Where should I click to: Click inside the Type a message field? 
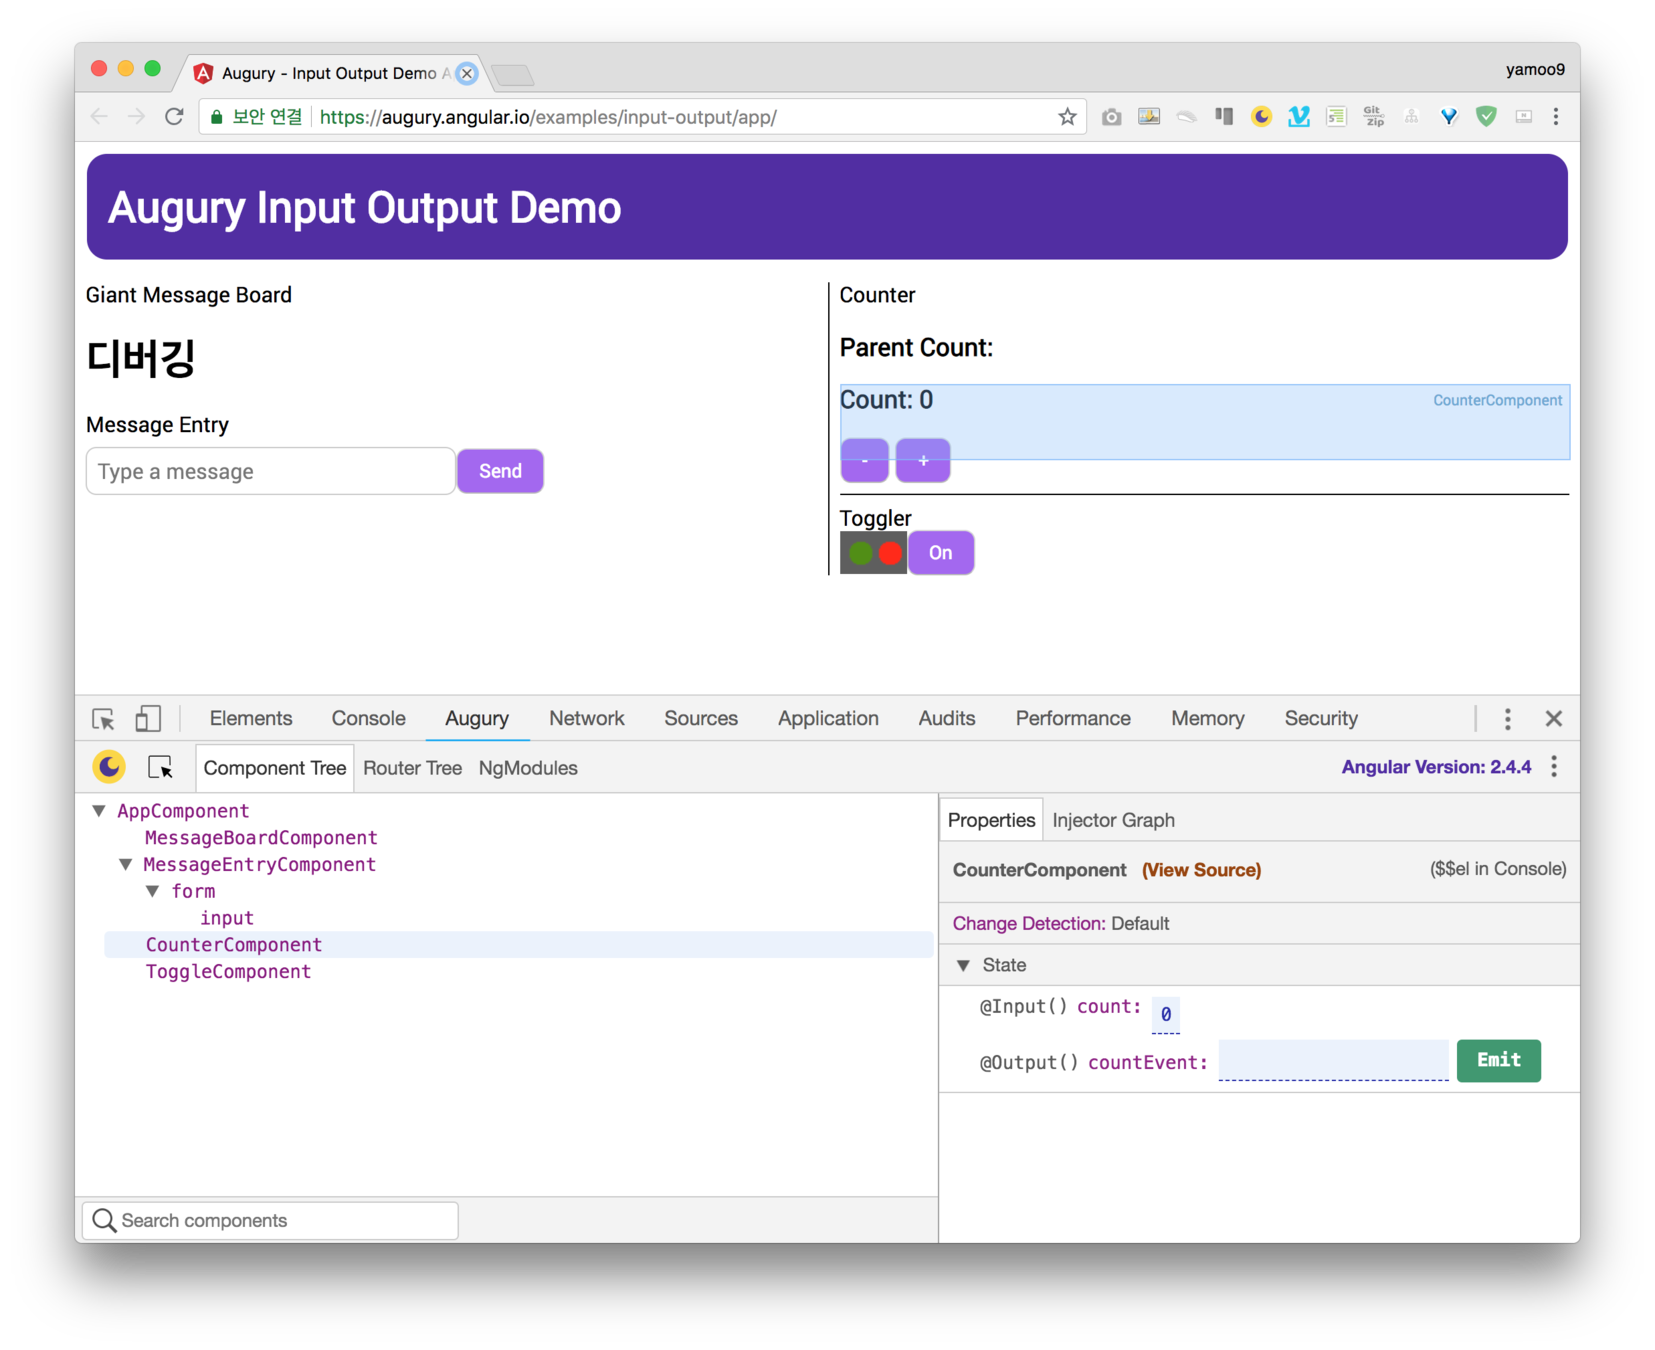click(x=271, y=471)
